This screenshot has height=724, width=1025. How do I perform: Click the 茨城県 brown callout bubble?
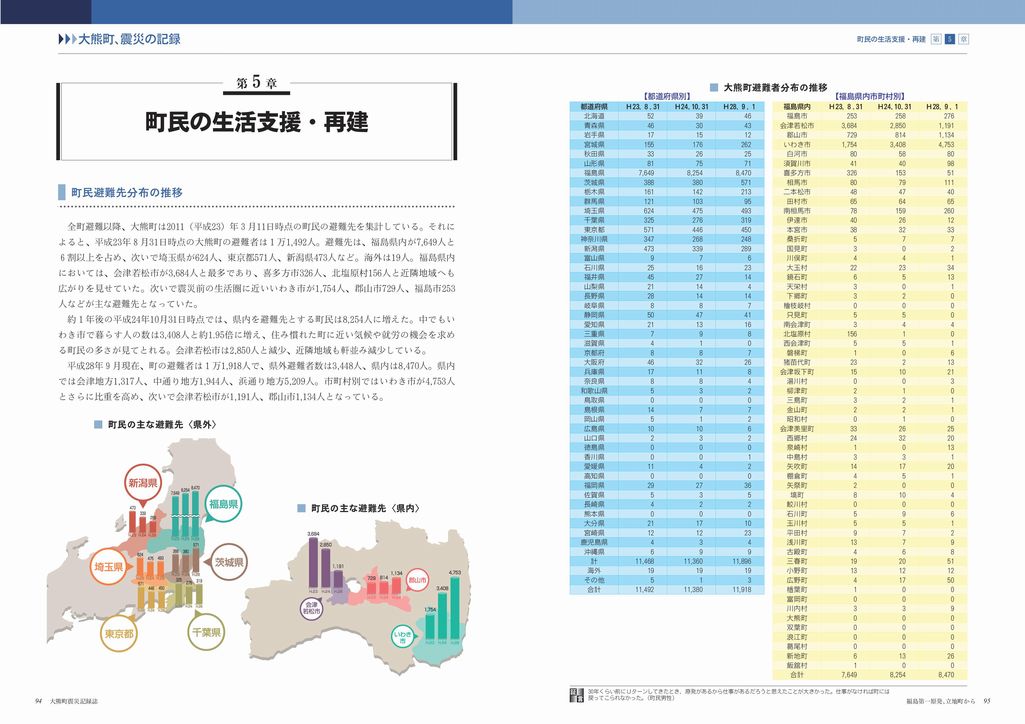click(x=229, y=563)
